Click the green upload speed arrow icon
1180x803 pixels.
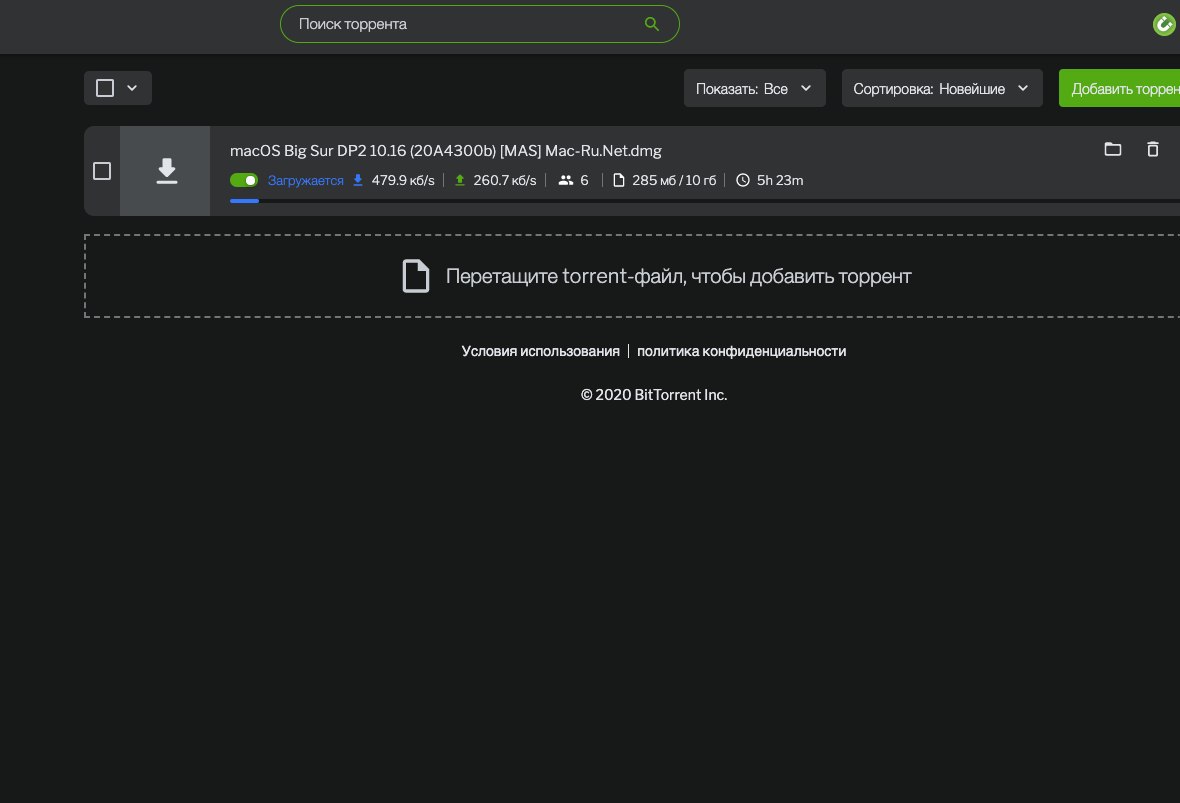tap(460, 180)
